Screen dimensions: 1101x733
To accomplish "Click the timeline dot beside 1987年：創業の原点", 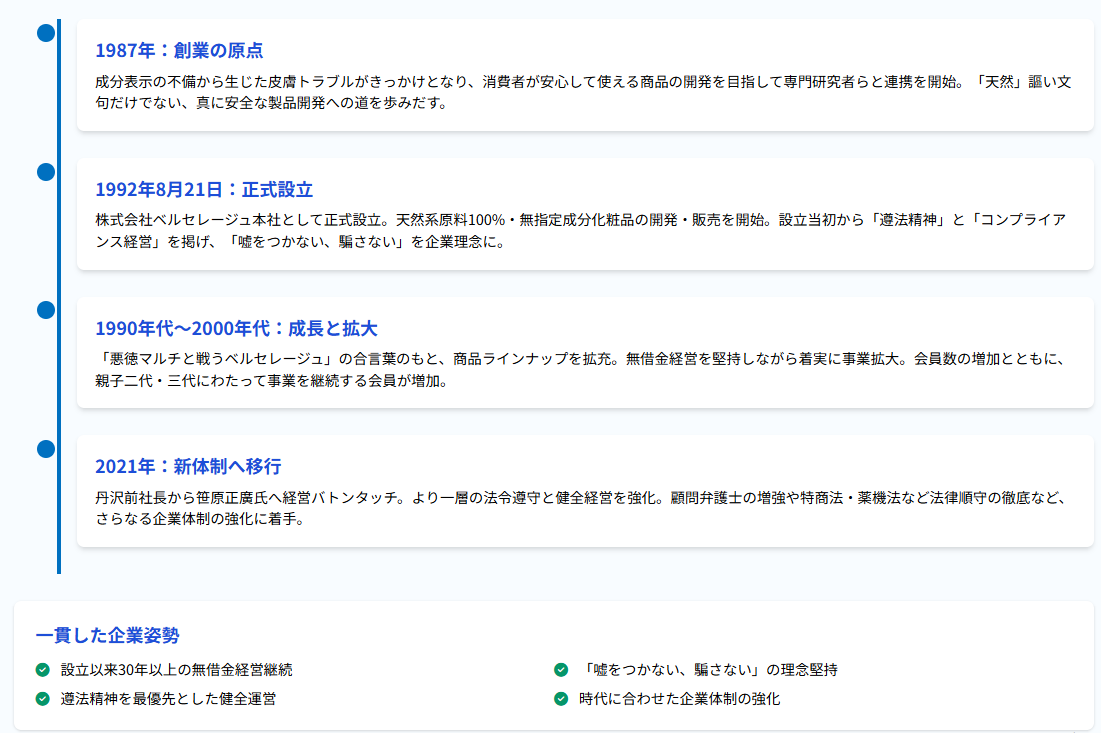I will pyautogui.click(x=46, y=33).
